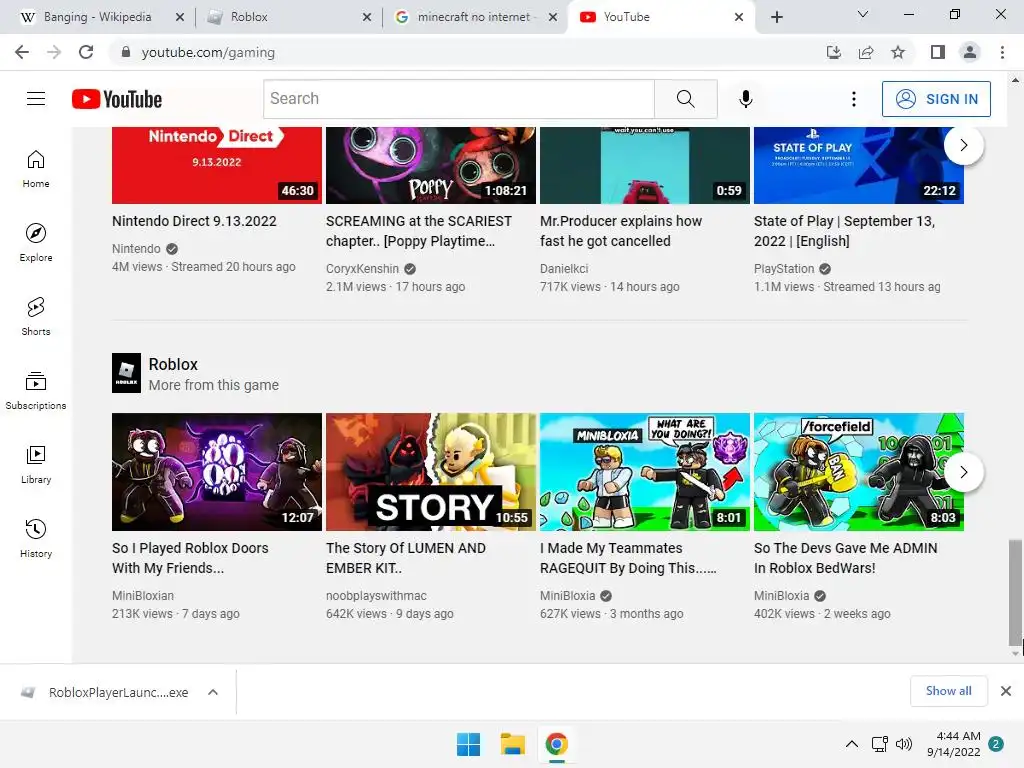The image size is (1024, 768).
Task: Go to Home in sidebar
Action: (x=36, y=169)
